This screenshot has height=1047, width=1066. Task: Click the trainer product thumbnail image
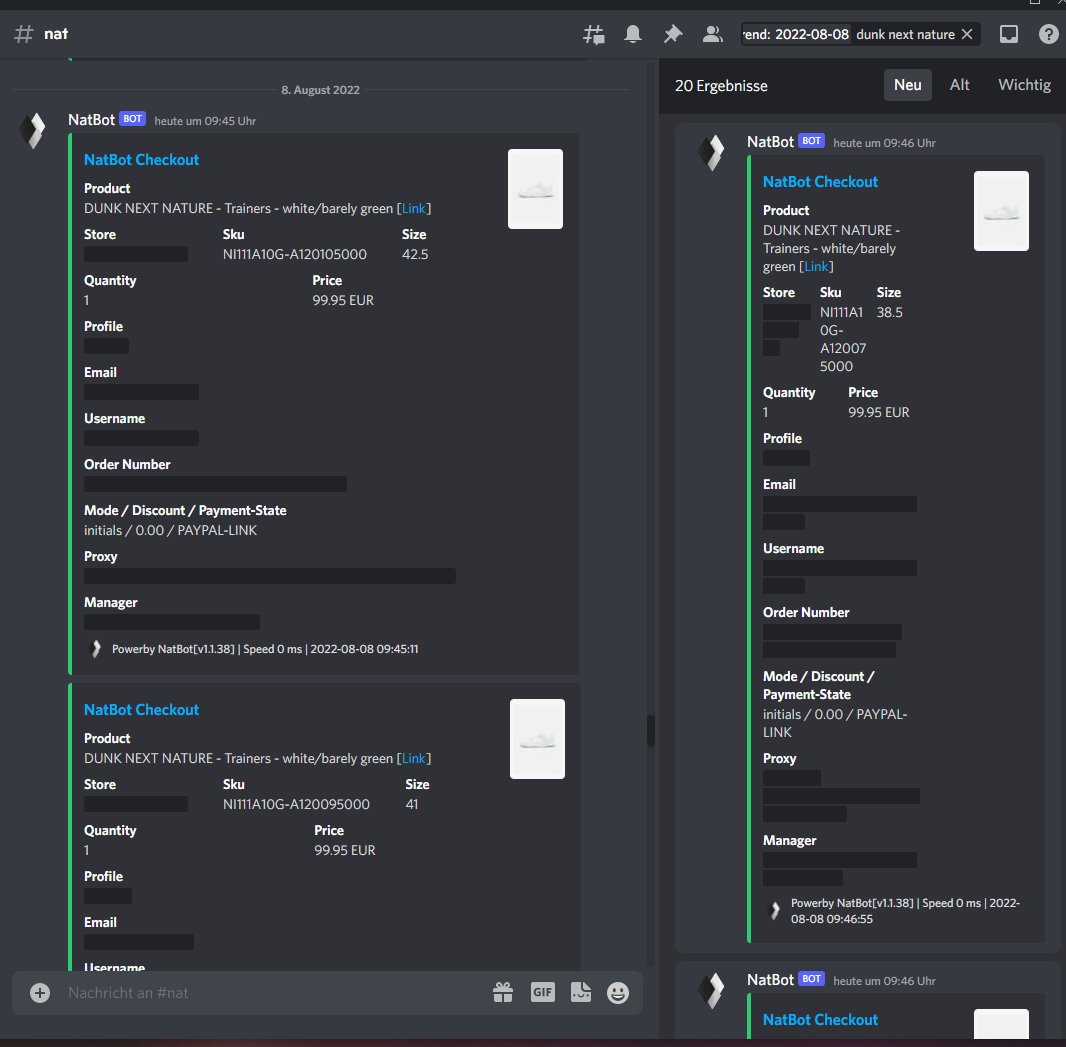point(535,188)
